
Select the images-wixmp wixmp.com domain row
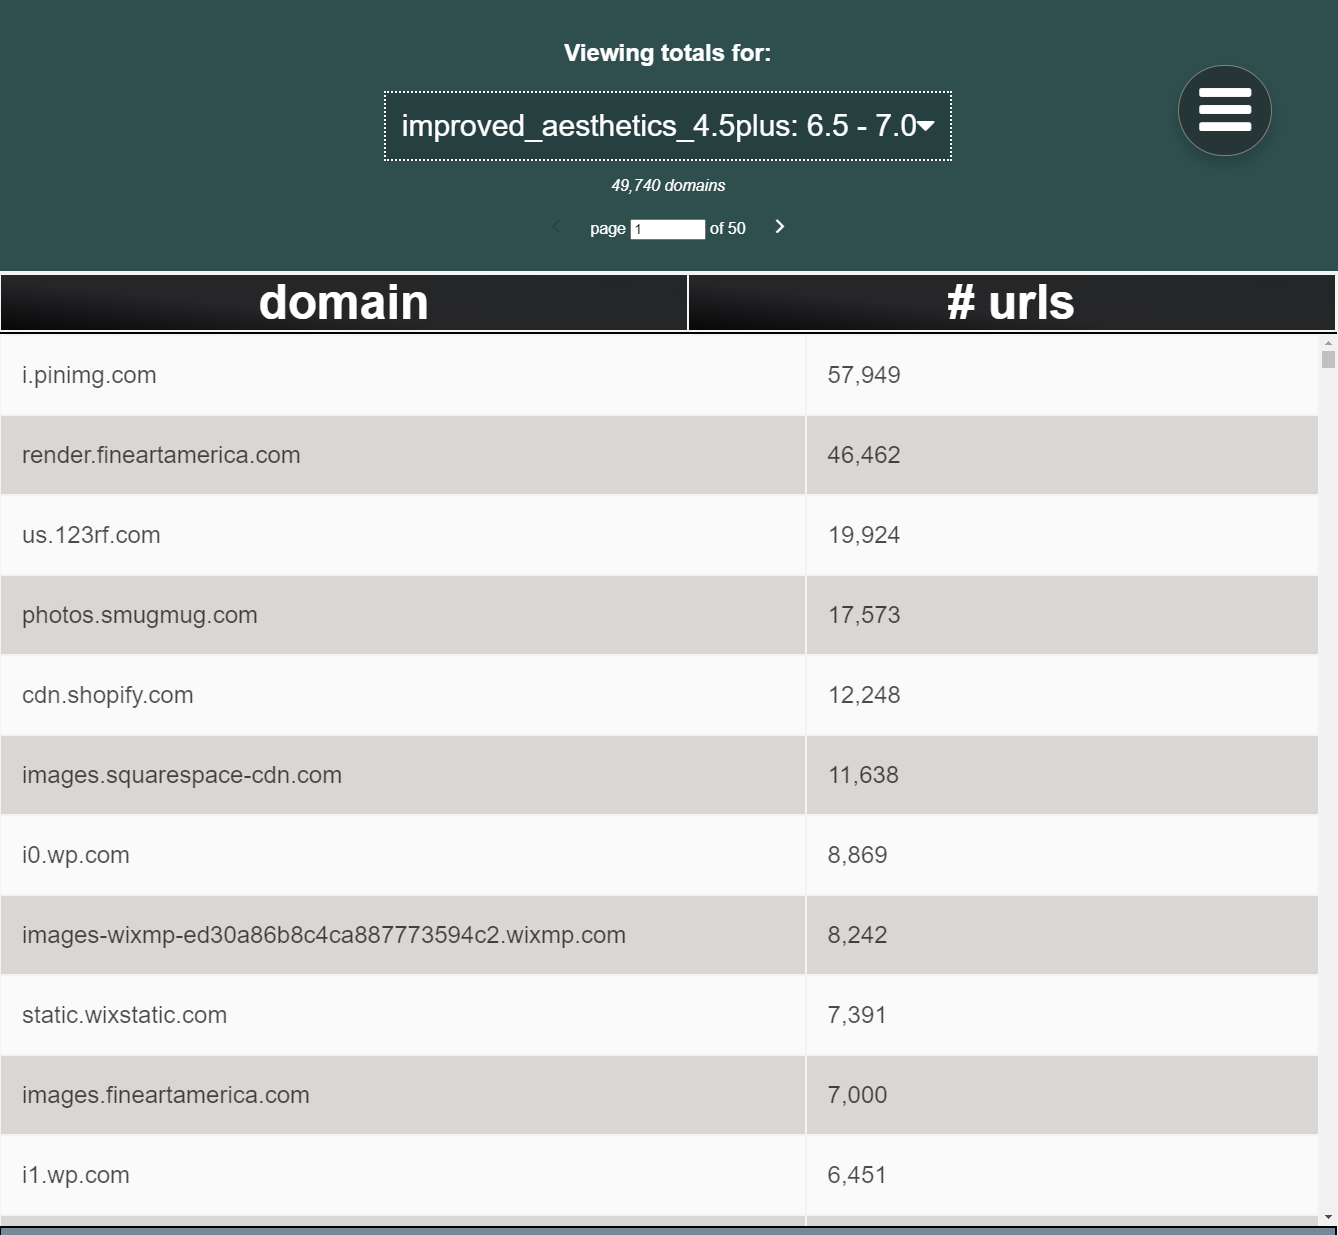pos(659,935)
